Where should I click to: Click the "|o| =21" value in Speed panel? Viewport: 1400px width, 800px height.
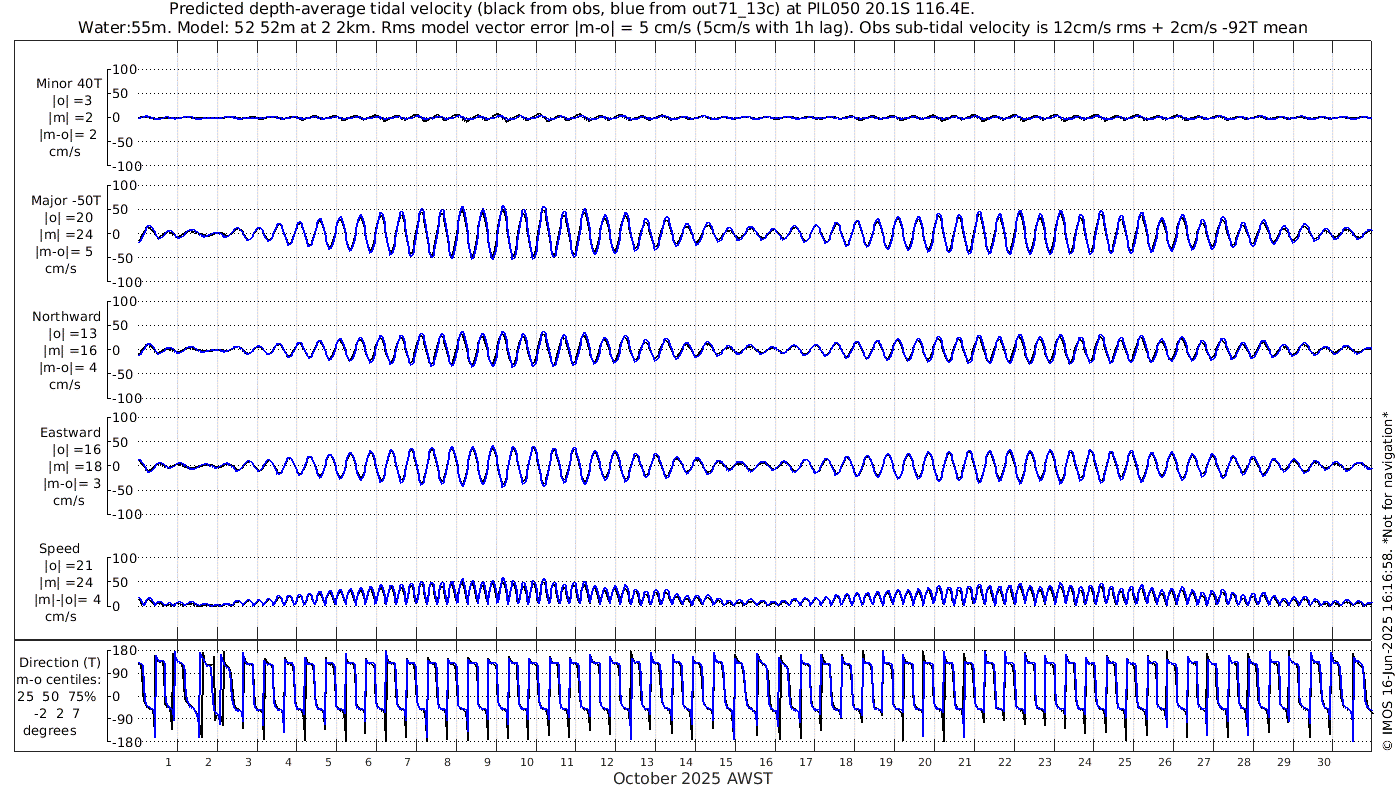click(x=68, y=565)
